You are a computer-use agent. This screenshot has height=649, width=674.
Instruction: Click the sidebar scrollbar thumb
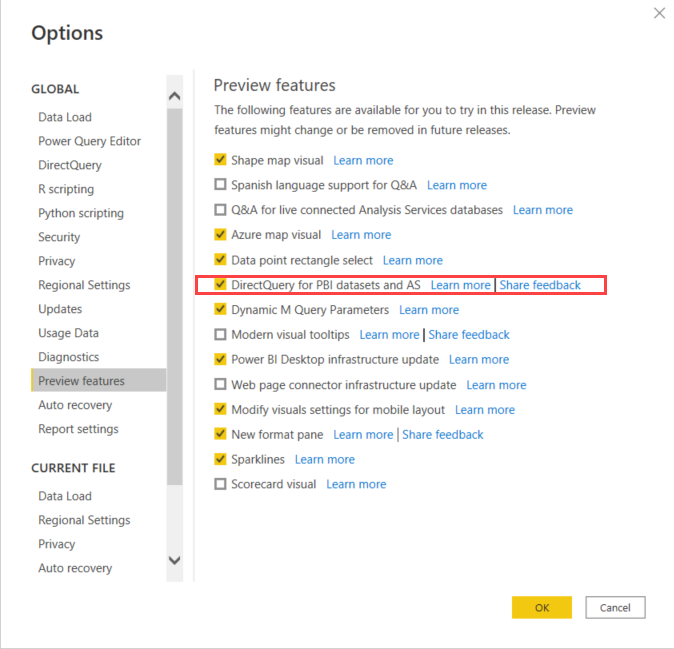point(175,297)
